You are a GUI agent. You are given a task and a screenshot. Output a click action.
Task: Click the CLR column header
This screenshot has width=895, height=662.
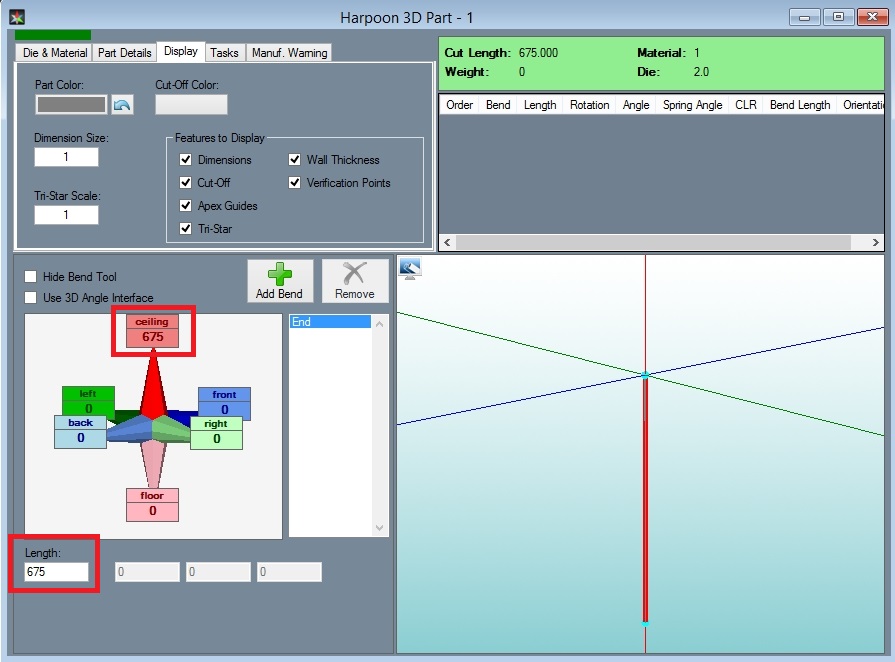pyautogui.click(x=746, y=105)
